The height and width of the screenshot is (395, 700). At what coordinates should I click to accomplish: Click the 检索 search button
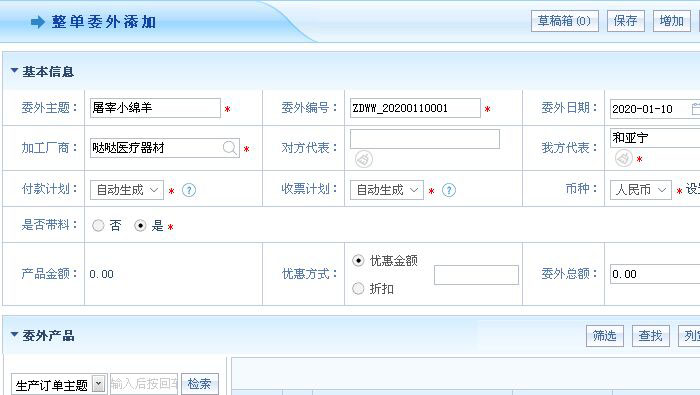[200, 384]
